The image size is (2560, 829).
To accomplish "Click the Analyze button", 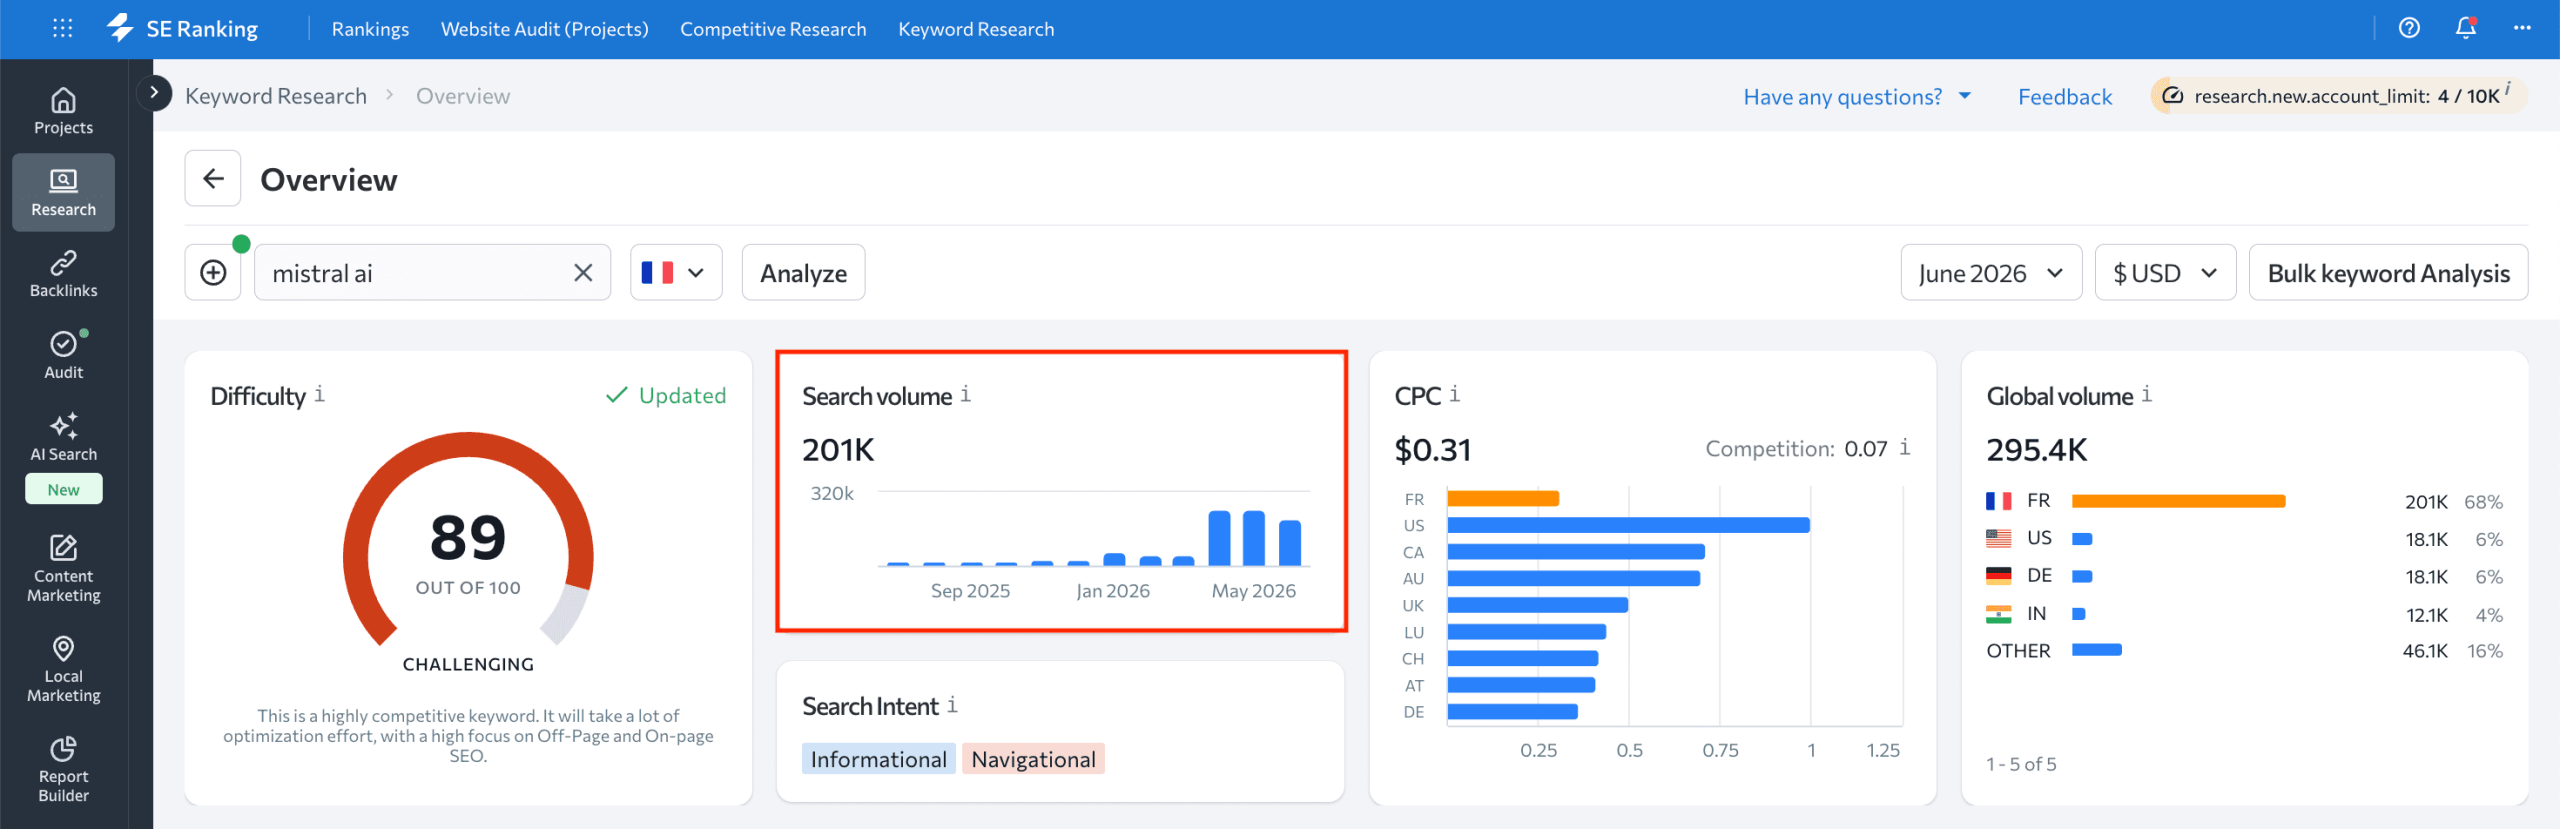I will [803, 273].
